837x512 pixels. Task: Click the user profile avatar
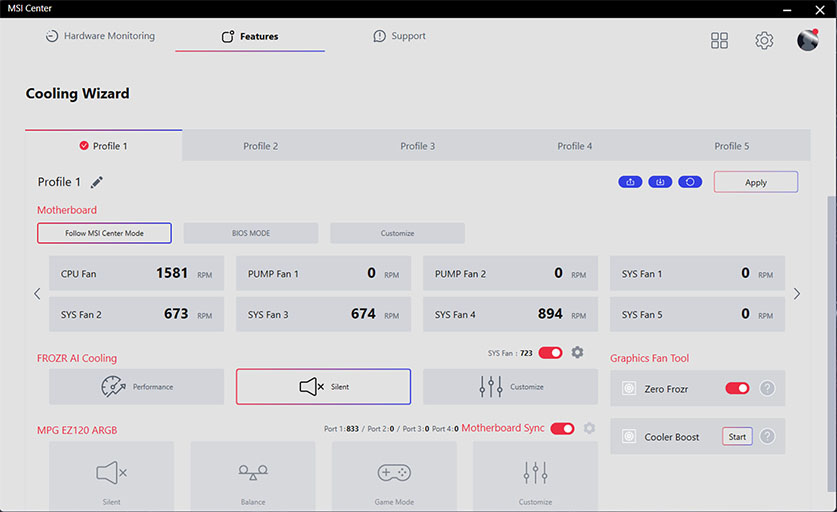(x=807, y=40)
